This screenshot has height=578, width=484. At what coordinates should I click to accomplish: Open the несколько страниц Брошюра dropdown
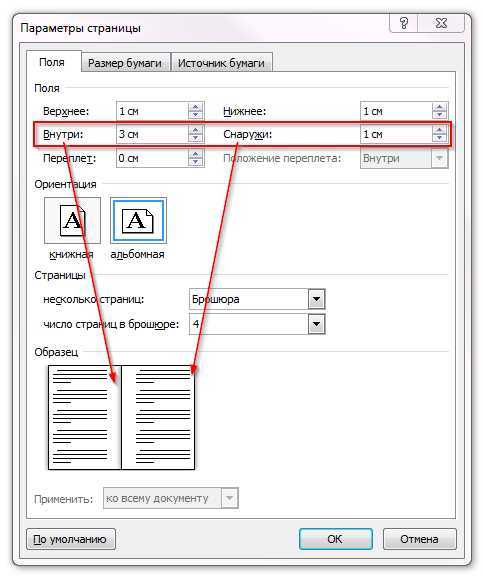[317, 299]
